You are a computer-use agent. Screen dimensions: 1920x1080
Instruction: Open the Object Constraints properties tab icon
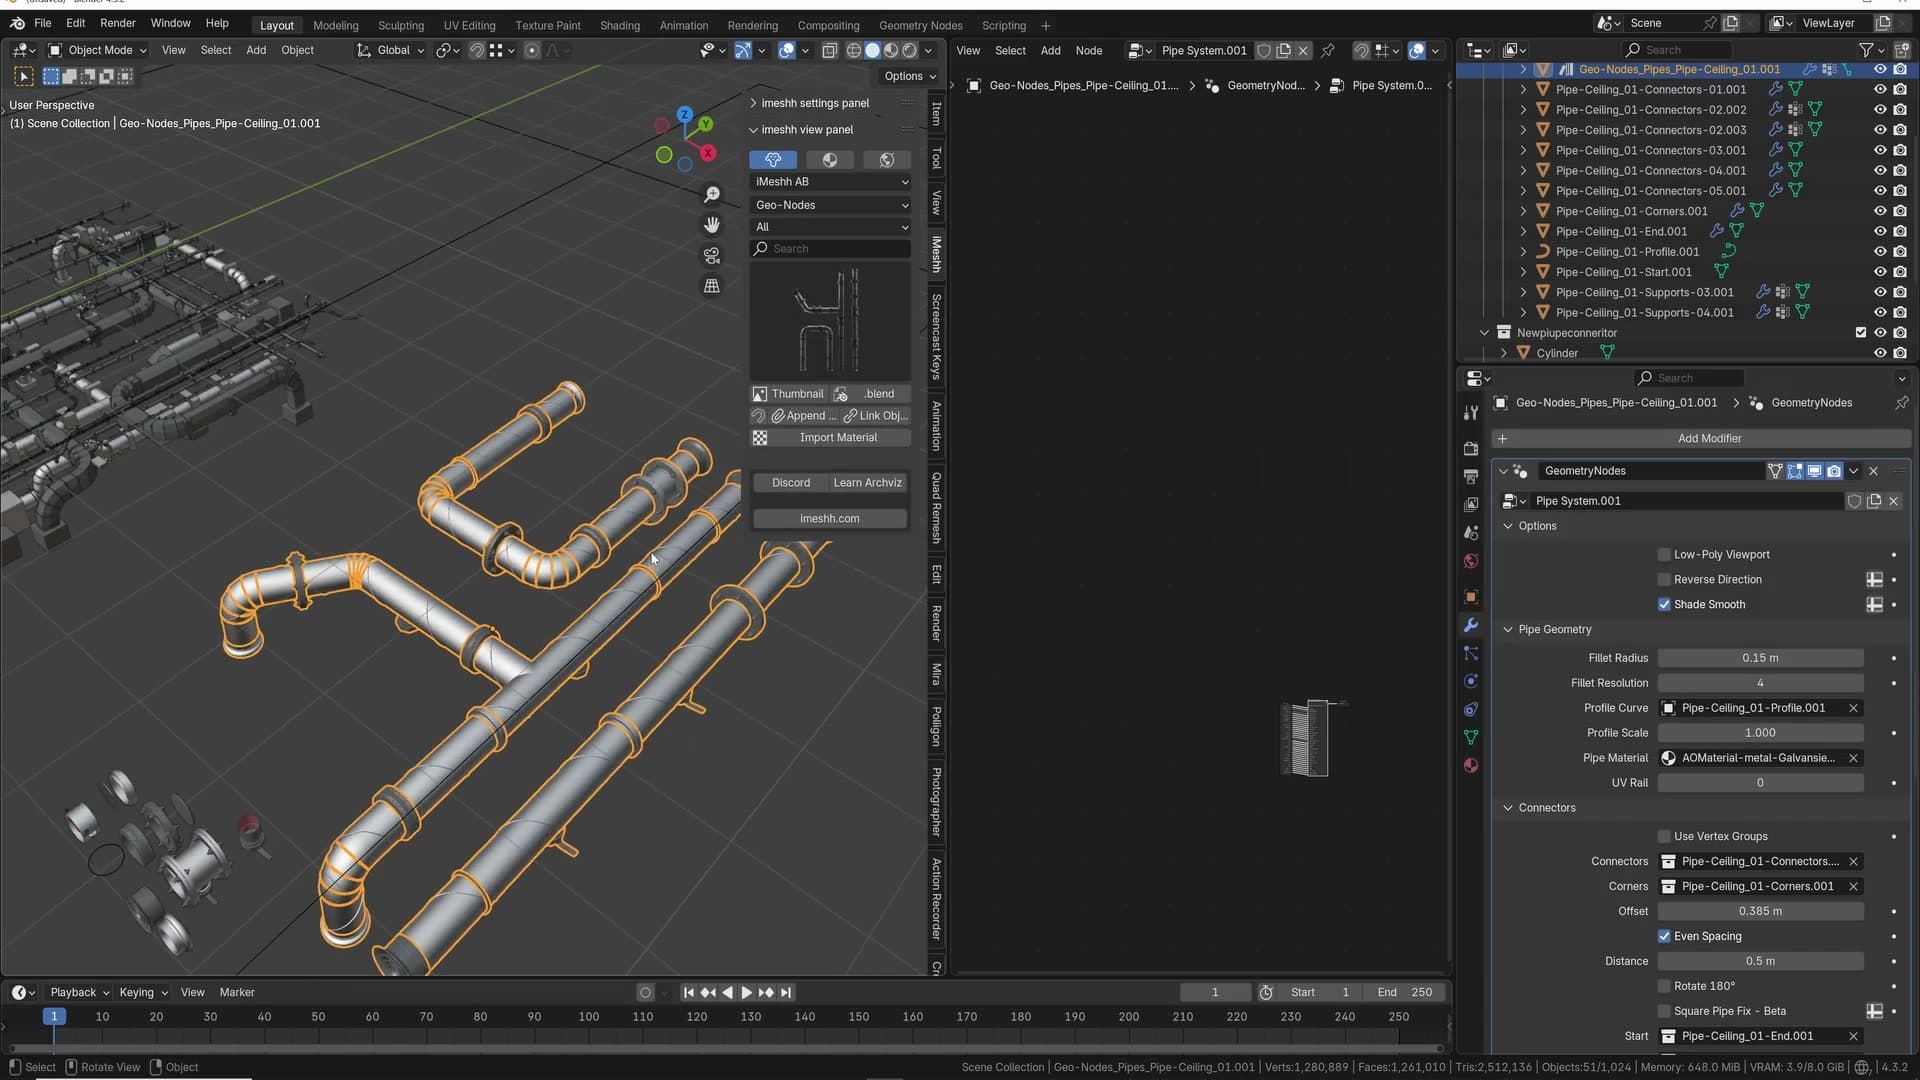1470,709
